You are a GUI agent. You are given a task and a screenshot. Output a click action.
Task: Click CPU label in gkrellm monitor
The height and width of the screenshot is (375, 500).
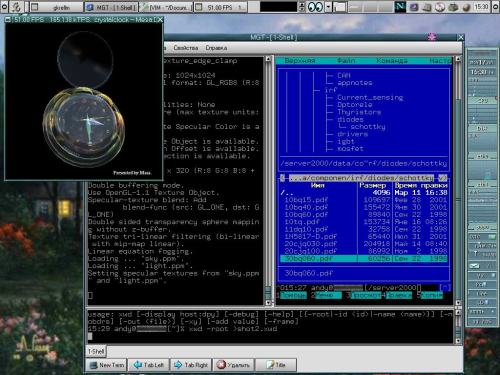click(x=483, y=100)
